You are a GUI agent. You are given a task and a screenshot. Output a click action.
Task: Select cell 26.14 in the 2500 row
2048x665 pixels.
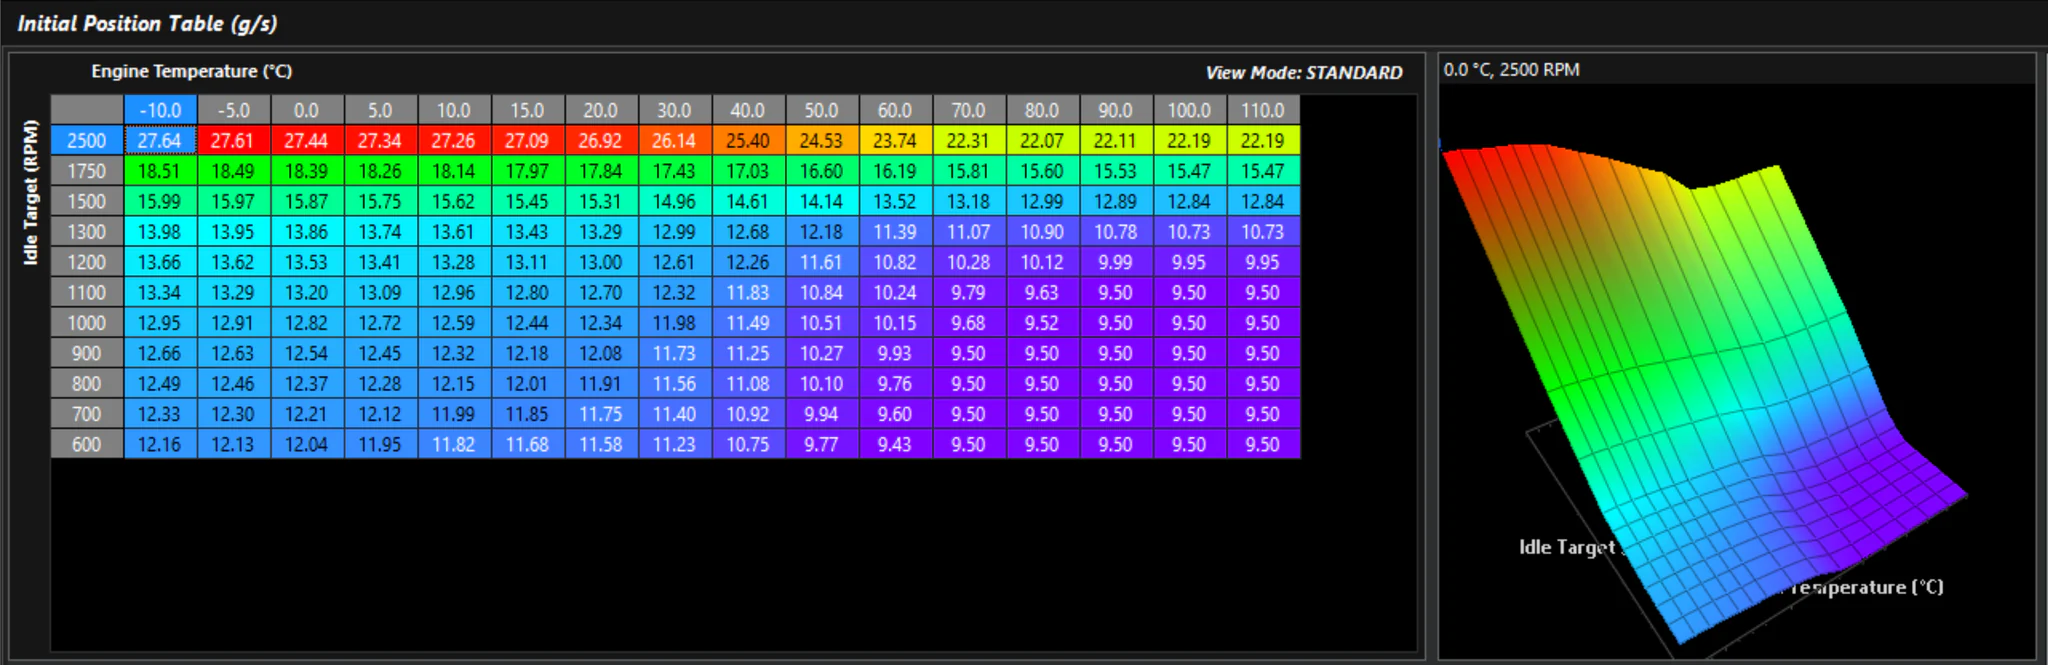675,141
